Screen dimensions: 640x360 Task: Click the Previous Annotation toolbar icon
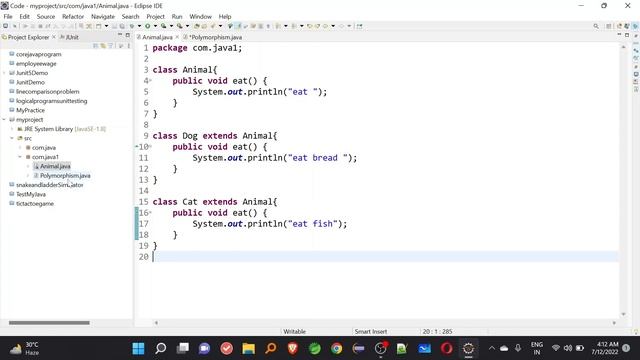coord(294,26)
